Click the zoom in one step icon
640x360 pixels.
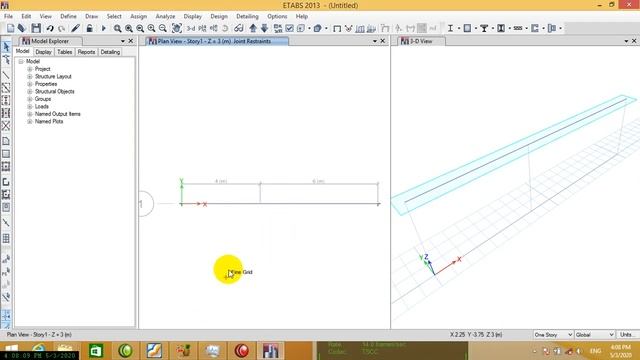(151, 28)
